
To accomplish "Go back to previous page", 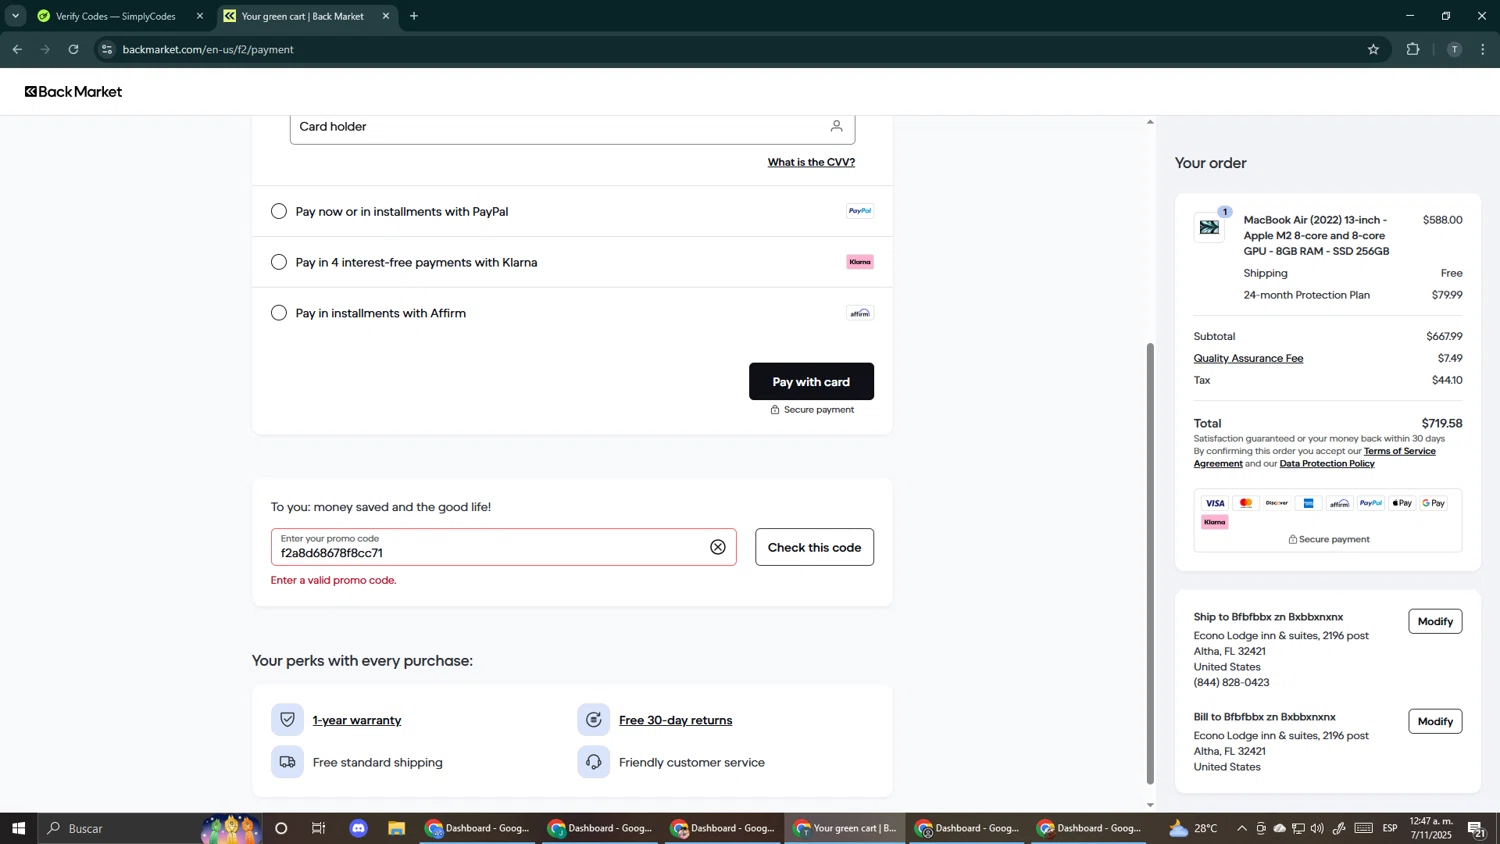I will pyautogui.click(x=17, y=49).
